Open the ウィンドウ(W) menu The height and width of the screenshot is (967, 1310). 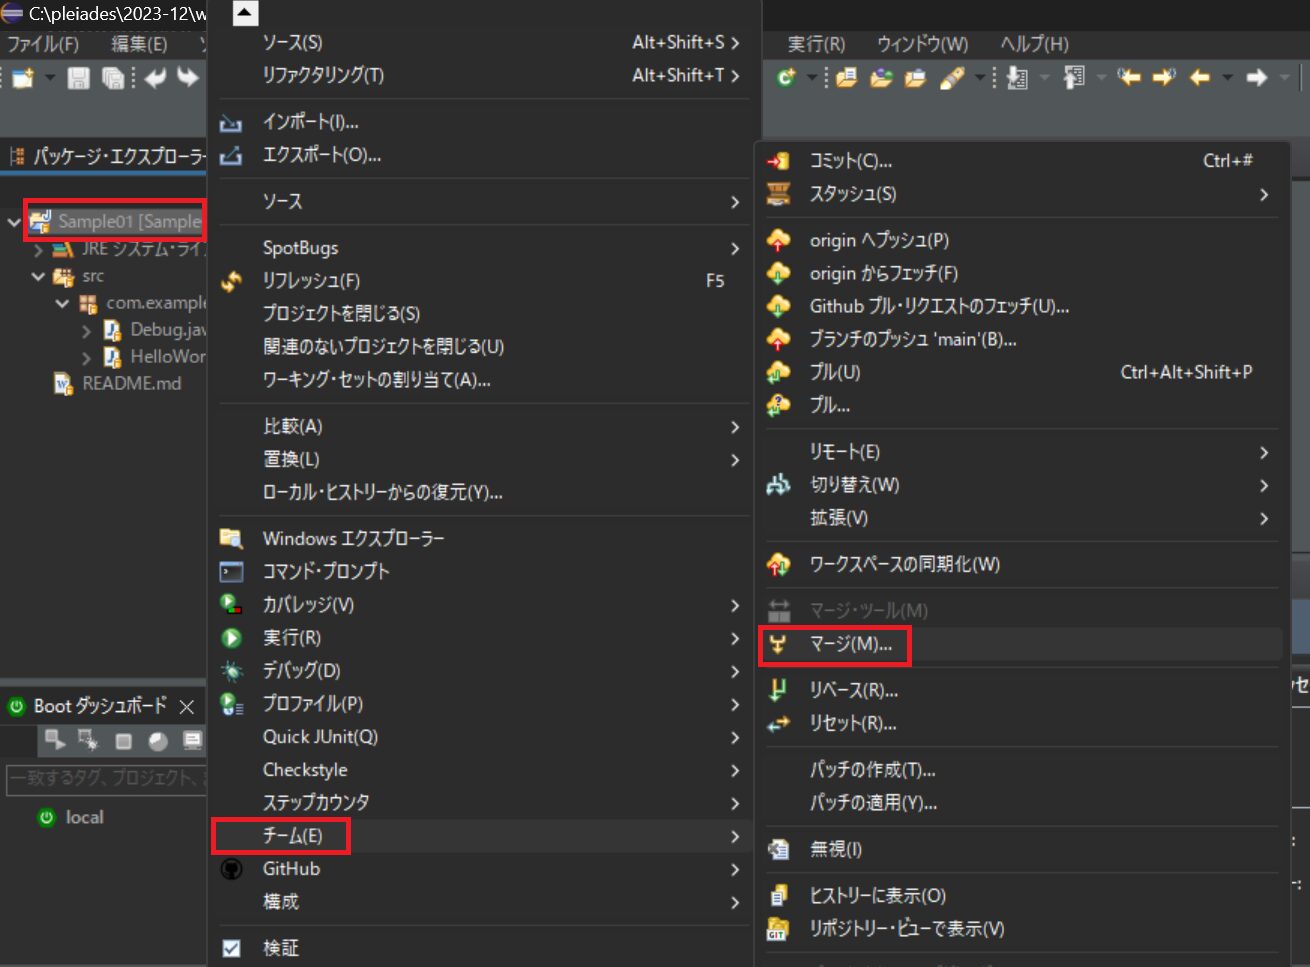[922, 44]
